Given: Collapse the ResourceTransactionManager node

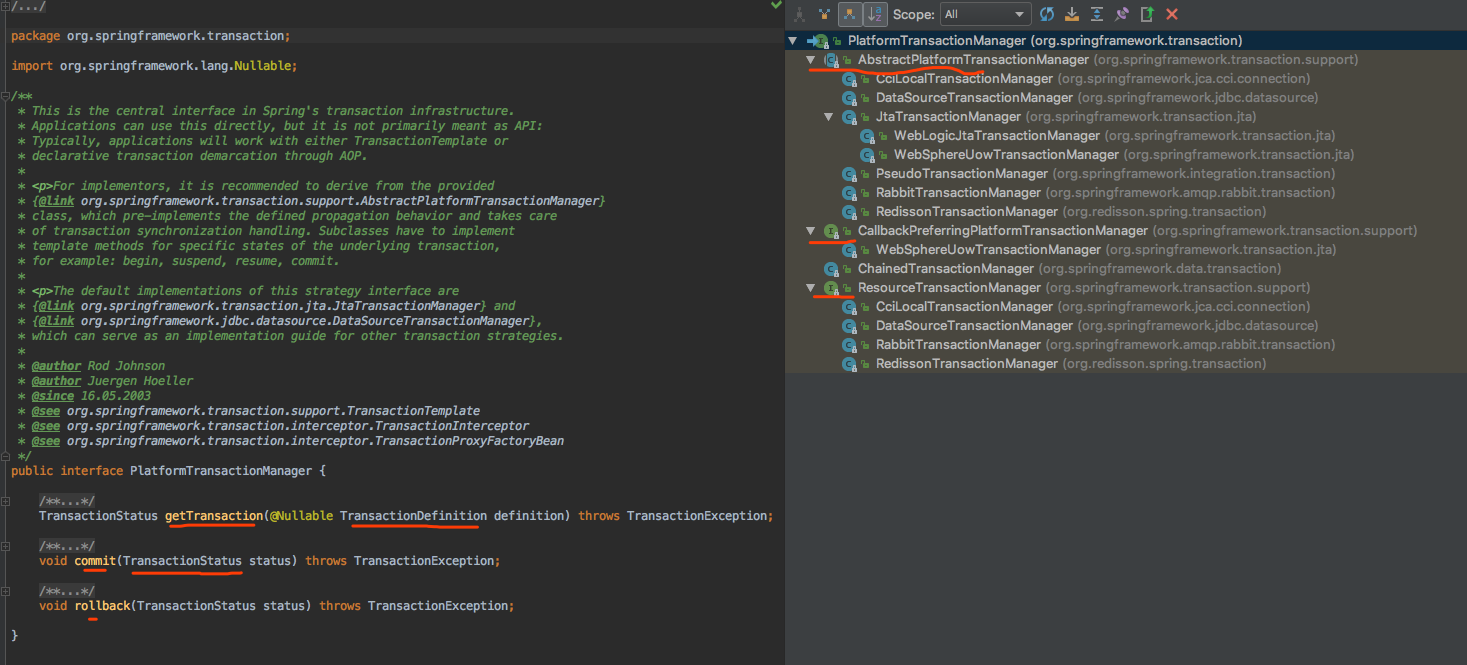Looking at the screenshot, I should [x=811, y=288].
